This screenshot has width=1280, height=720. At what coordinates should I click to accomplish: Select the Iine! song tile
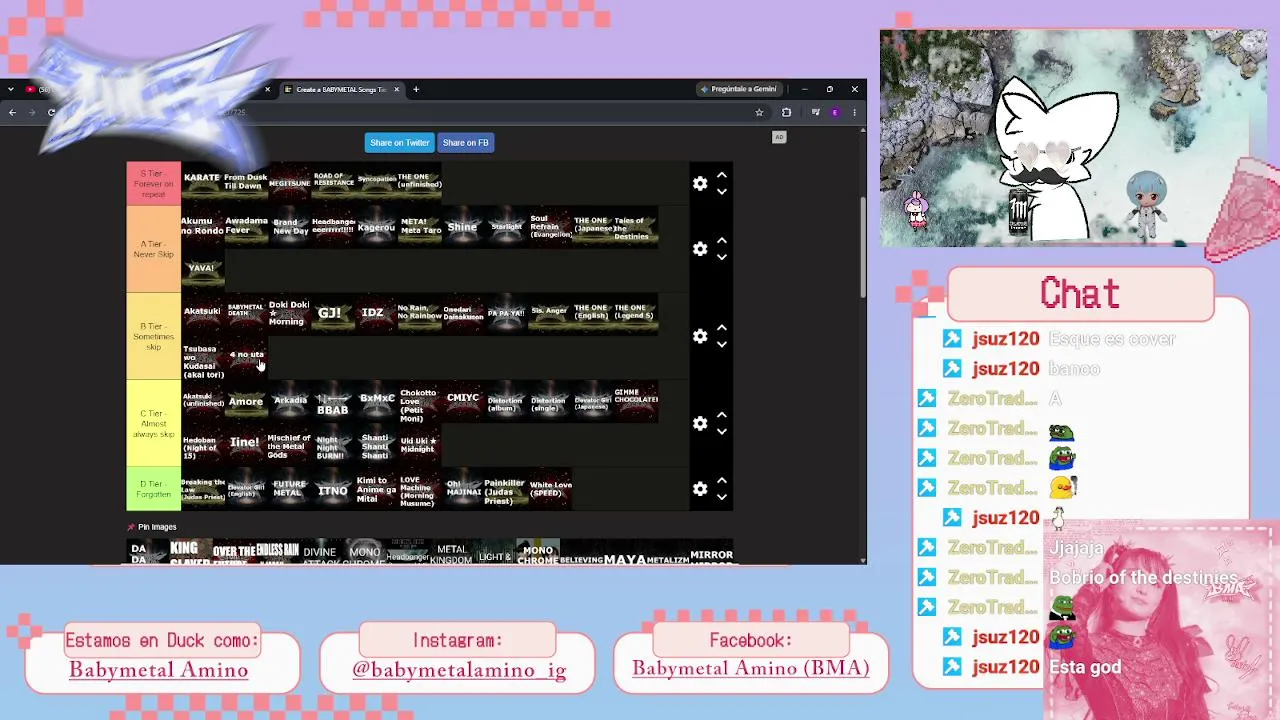(245, 444)
